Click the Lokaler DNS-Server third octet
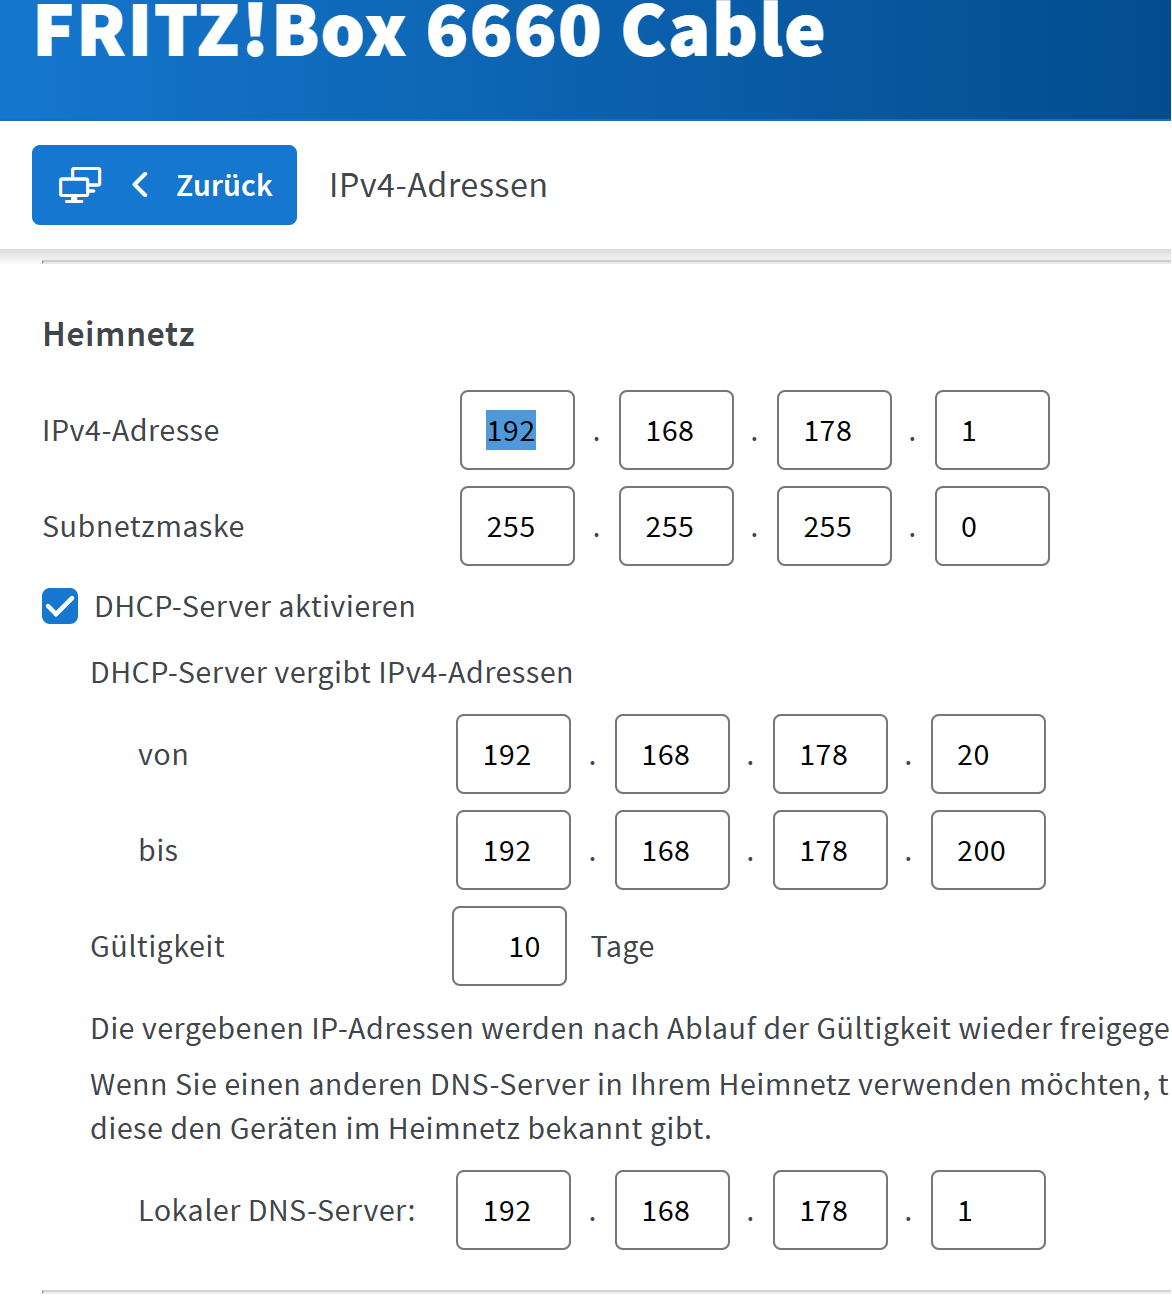The image size is (1172, 1310). pos(830,1211)
